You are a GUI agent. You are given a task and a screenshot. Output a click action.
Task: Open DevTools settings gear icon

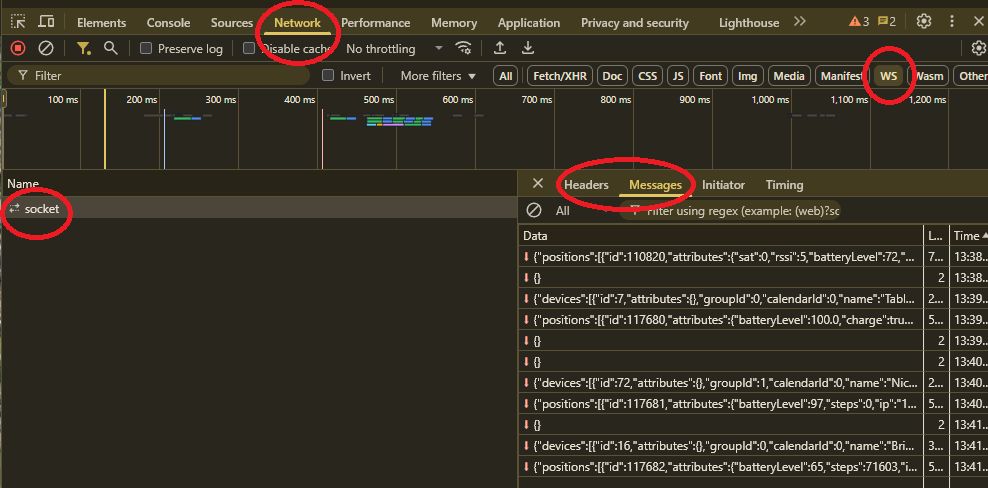click(x=924, y=22)
